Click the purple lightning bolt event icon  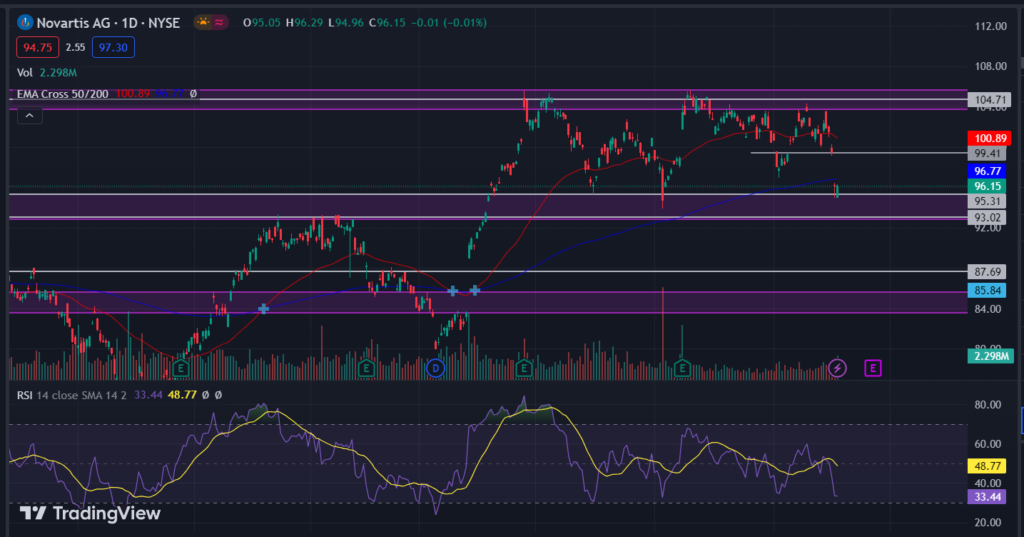pos(837,368)
